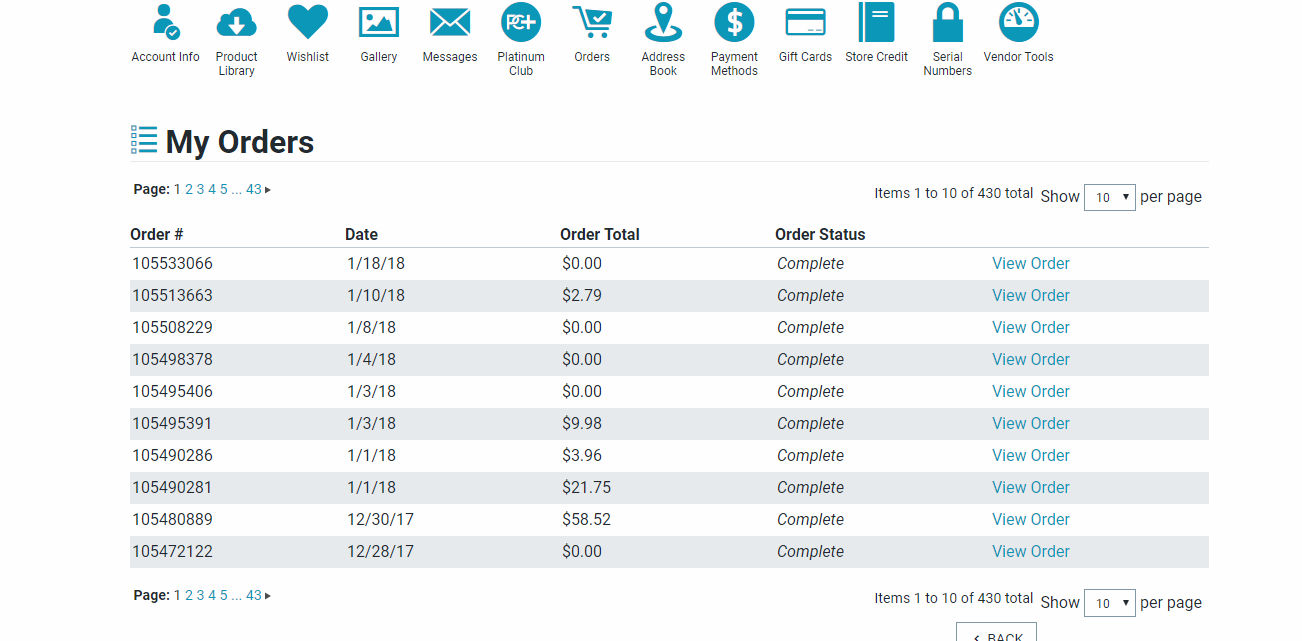The width and height of the screenshot is (1302, 641).
Task: Open the Product Library download icon
Action: click(236, 22)
